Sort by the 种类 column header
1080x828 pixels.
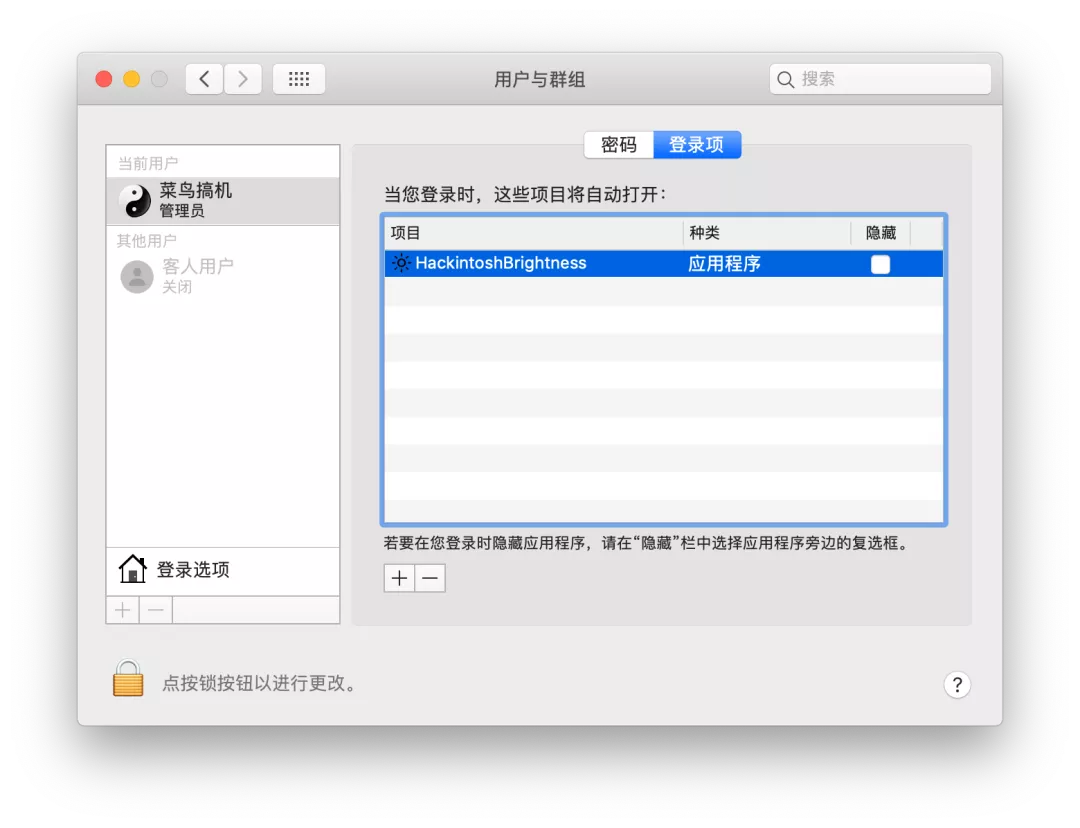767,233
